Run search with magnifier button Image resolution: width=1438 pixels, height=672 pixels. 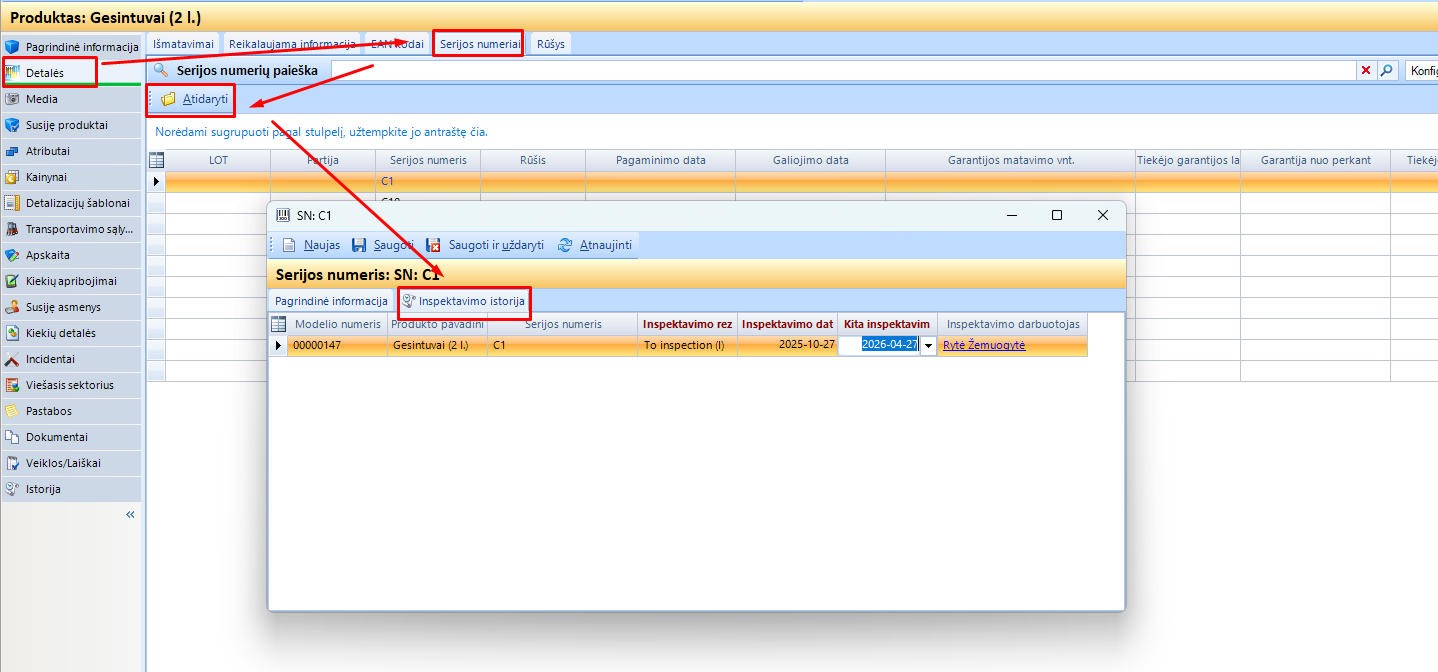click(1386, 70)
